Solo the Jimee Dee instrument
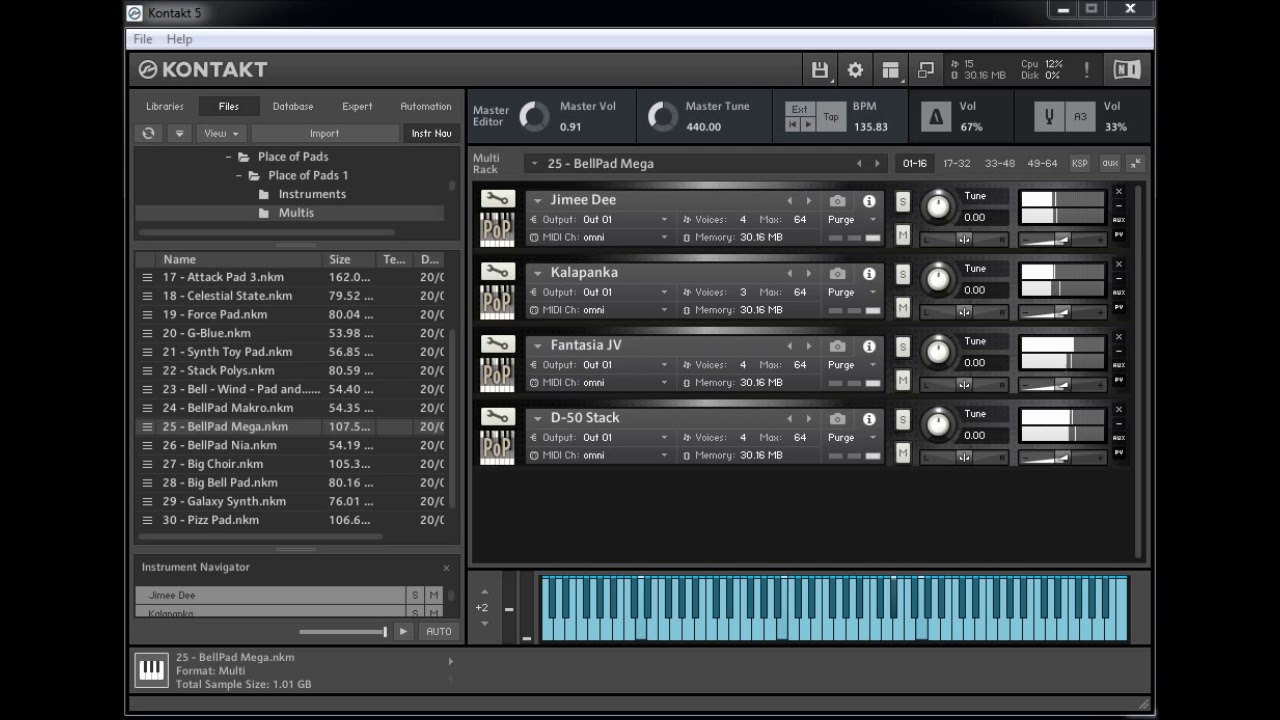 (902, 202)
